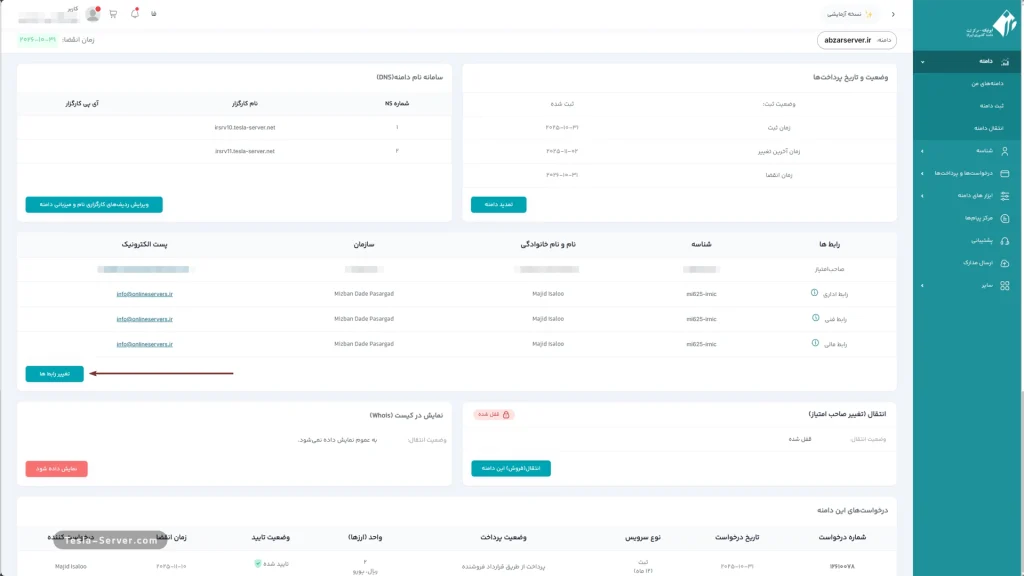Click info icon beside رابط فنی
Image resolution: width=1024 pixels, height=576 pixels.
tap(814, 318)
